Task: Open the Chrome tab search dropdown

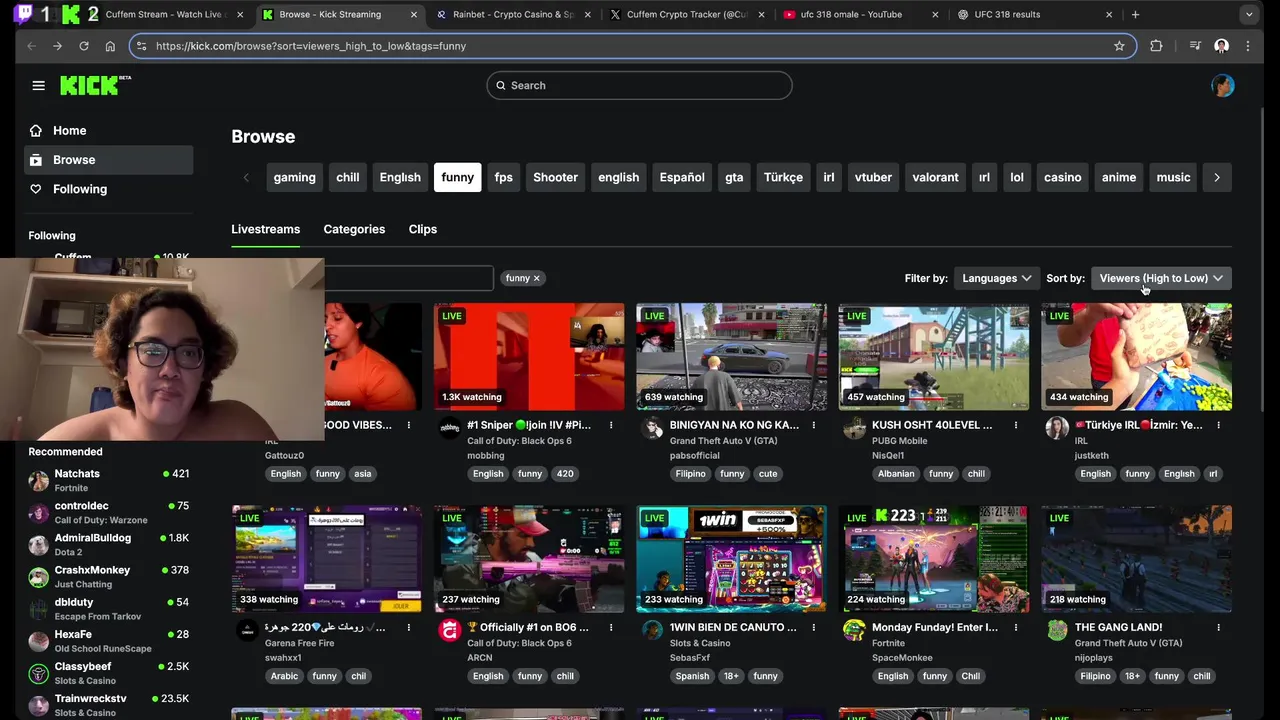Action: pyautogui.click(x=1248, y=14)
